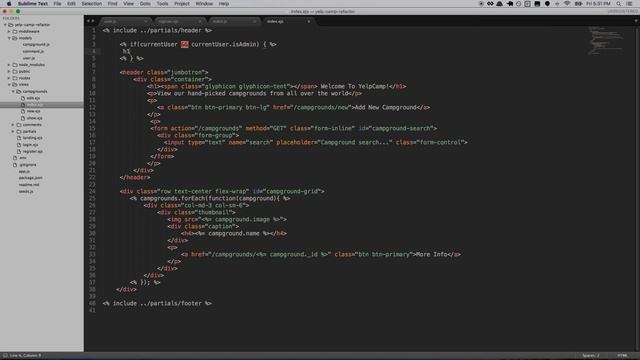Screen dimensions: 640x360
Task: Collapse the views folder
Action: (x=9, y=84)
